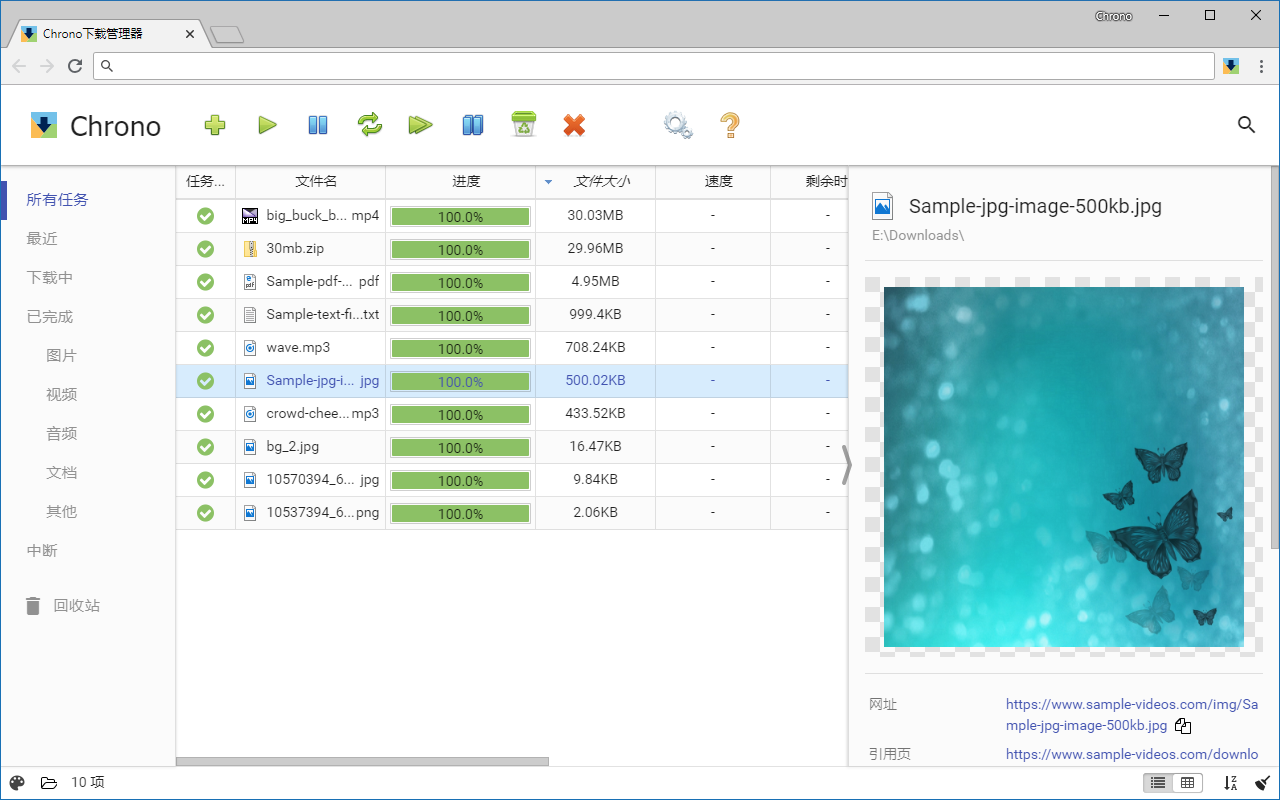The height and width of the screenshot is (800, 1280).
Task: Add a new download task with plus icon
Action: click(x=215, y=125)
